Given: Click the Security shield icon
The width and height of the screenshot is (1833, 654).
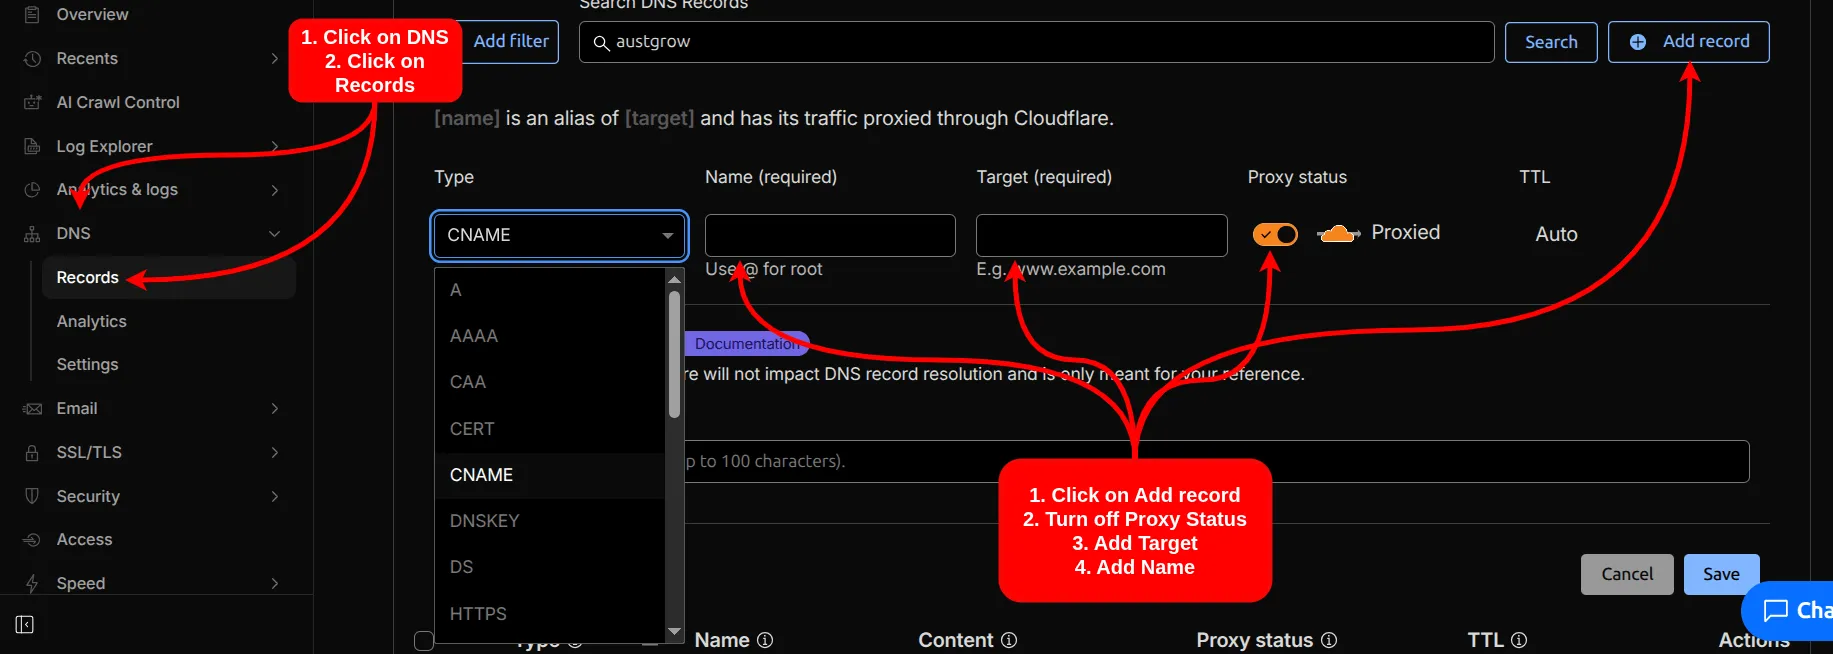Looking at the screenshot, I should tap(32, 496).
